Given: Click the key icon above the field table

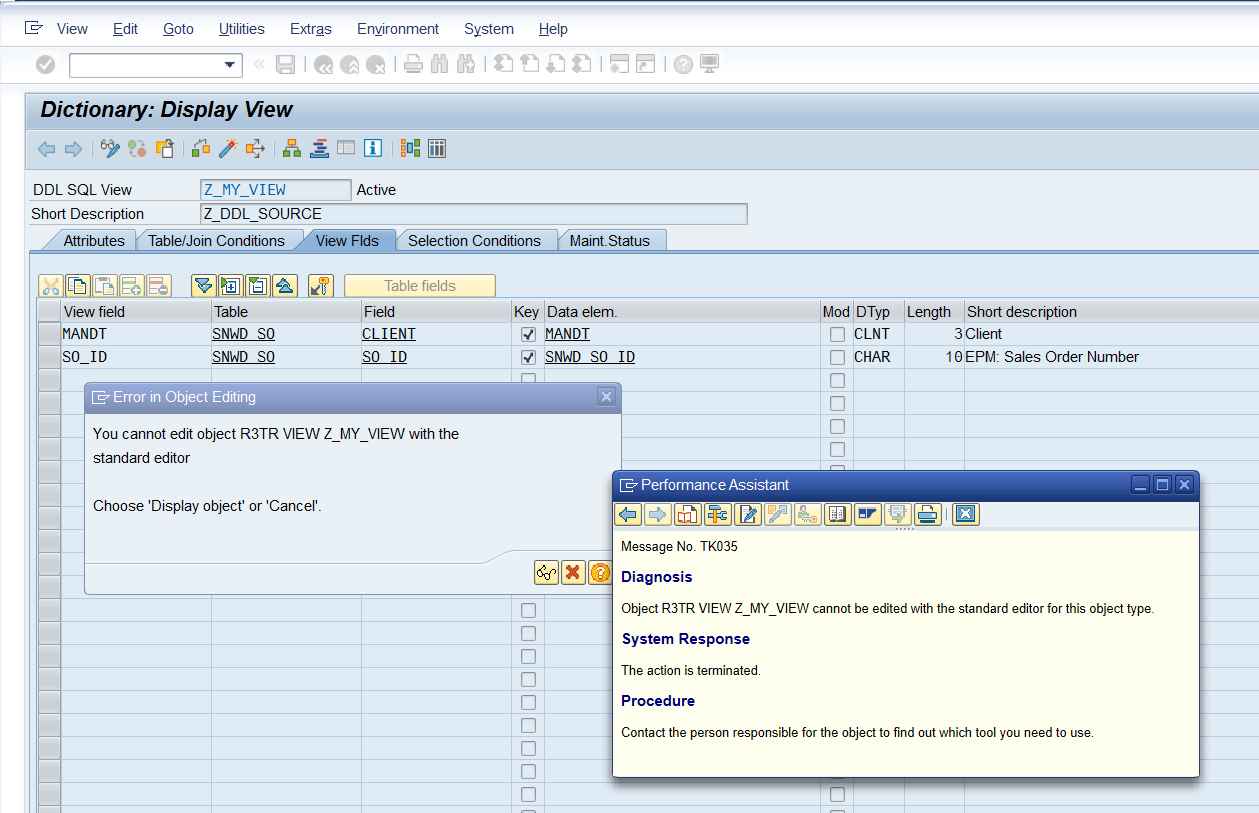Looking at the screenshot, I should pos(320,286).
